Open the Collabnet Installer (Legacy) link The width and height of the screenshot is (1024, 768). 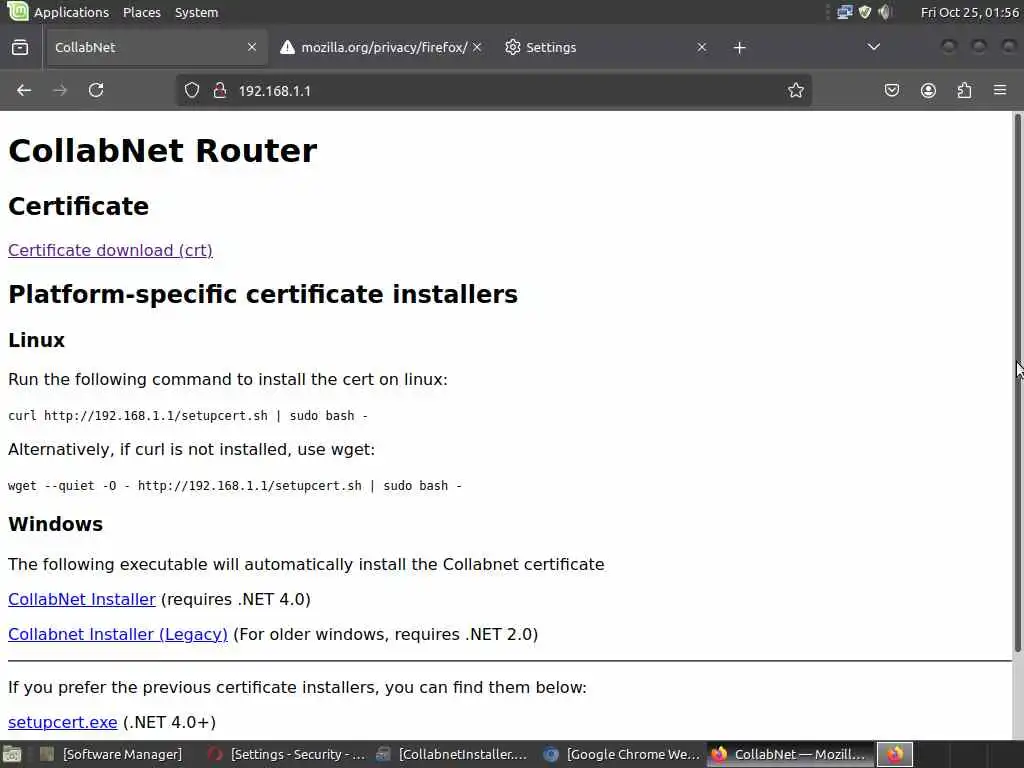(x=118, y=634)
